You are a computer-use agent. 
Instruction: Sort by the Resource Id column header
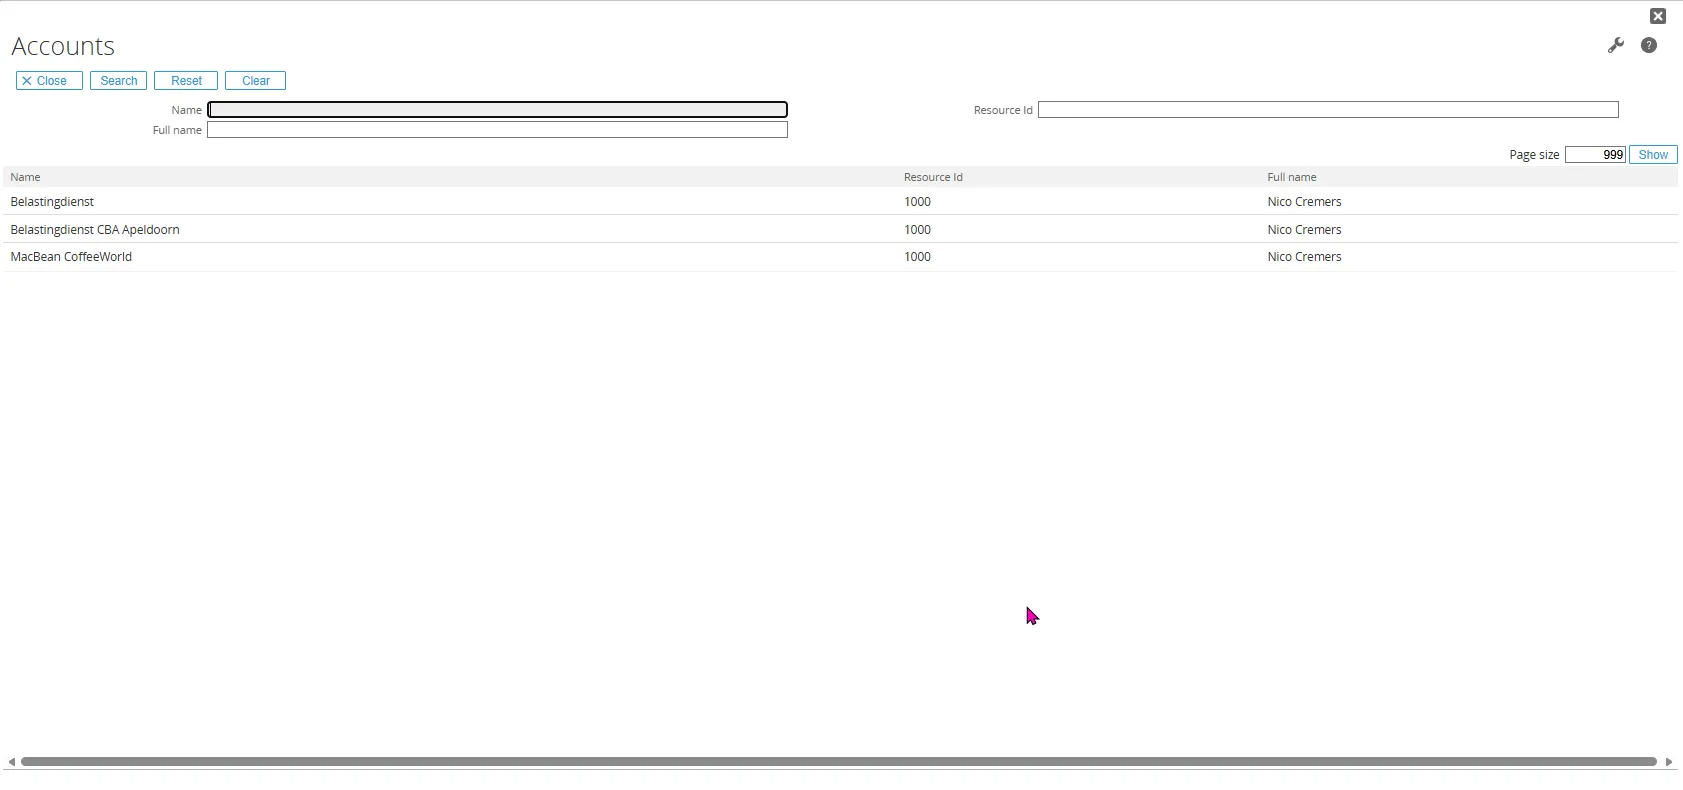933,177
